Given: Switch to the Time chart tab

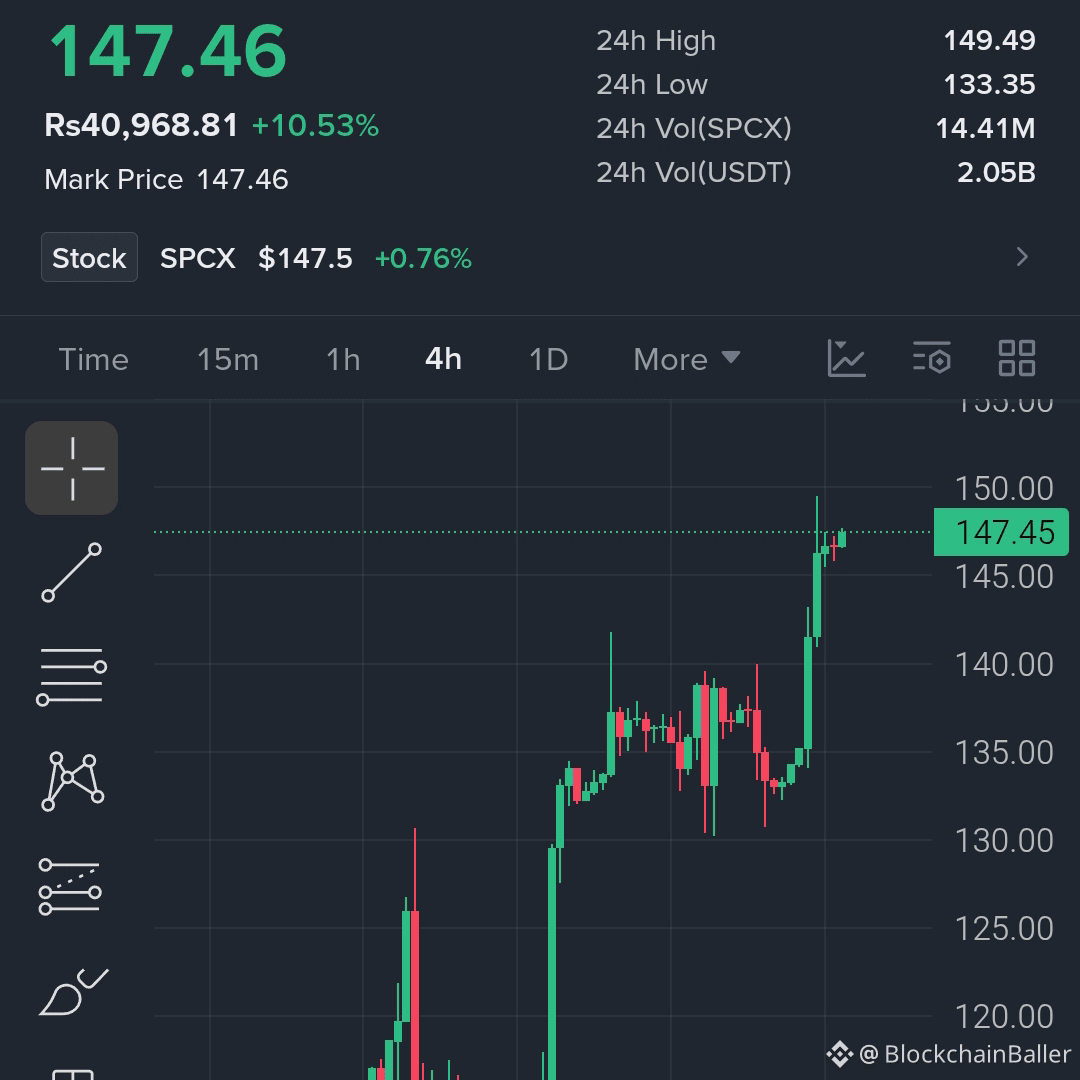Looking at the screenshot, I should coord(94,360).
